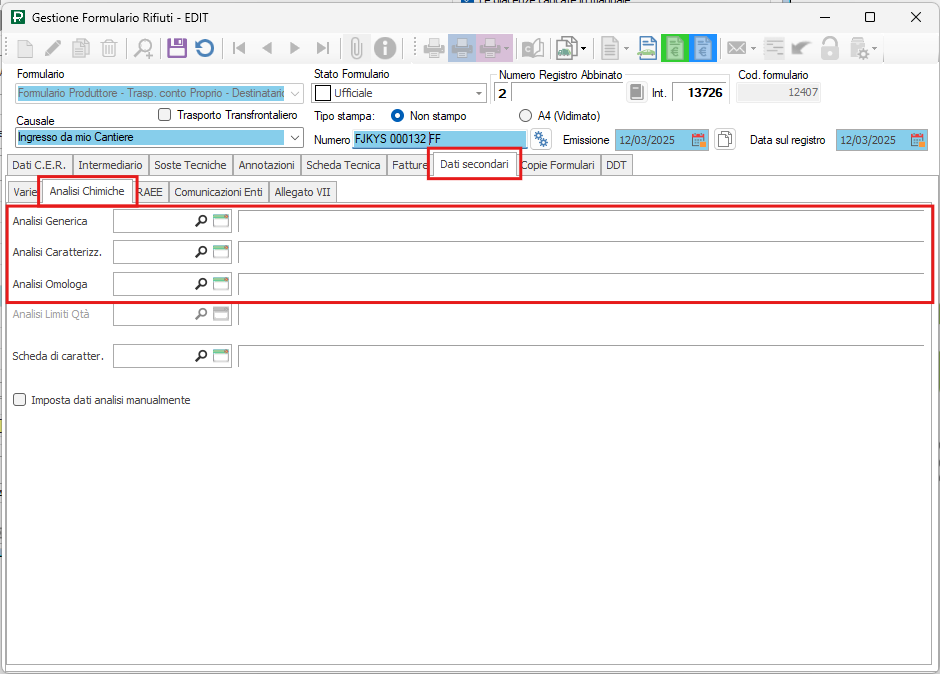Click the purple Save floppy disk icon
The width and height of the screenshot is (940, 674).
(177, 47)
